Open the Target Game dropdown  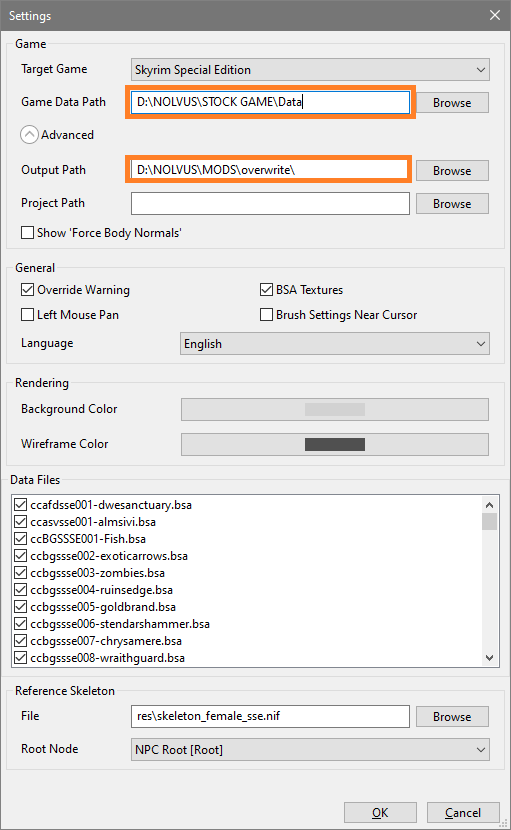coord(310,70)
